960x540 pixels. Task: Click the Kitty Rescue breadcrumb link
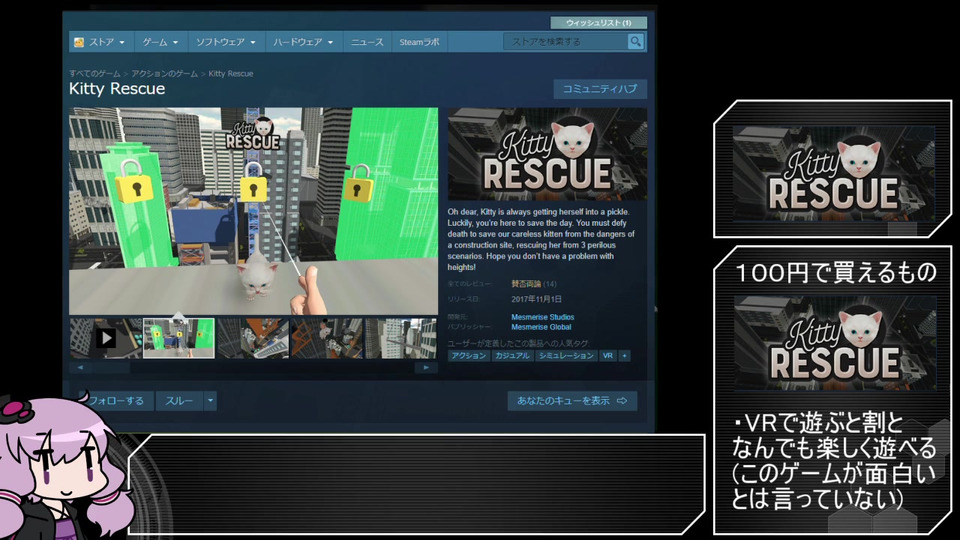click(231, 73)
